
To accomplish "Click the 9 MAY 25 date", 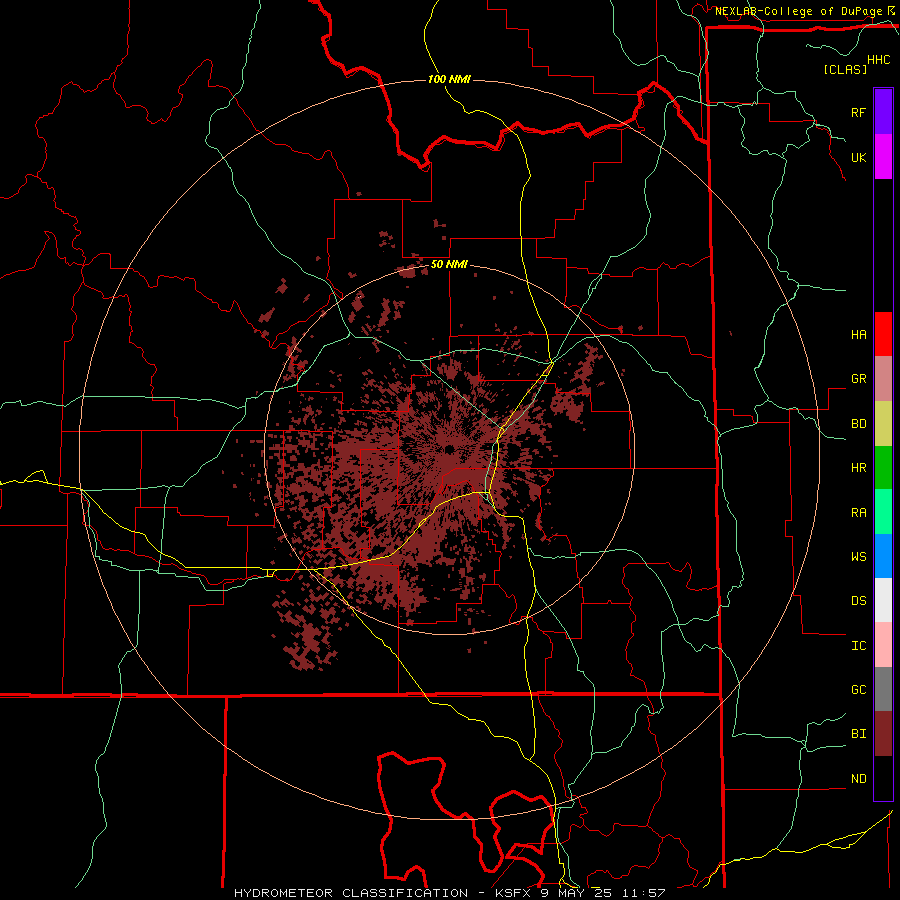I will [576, 893].
